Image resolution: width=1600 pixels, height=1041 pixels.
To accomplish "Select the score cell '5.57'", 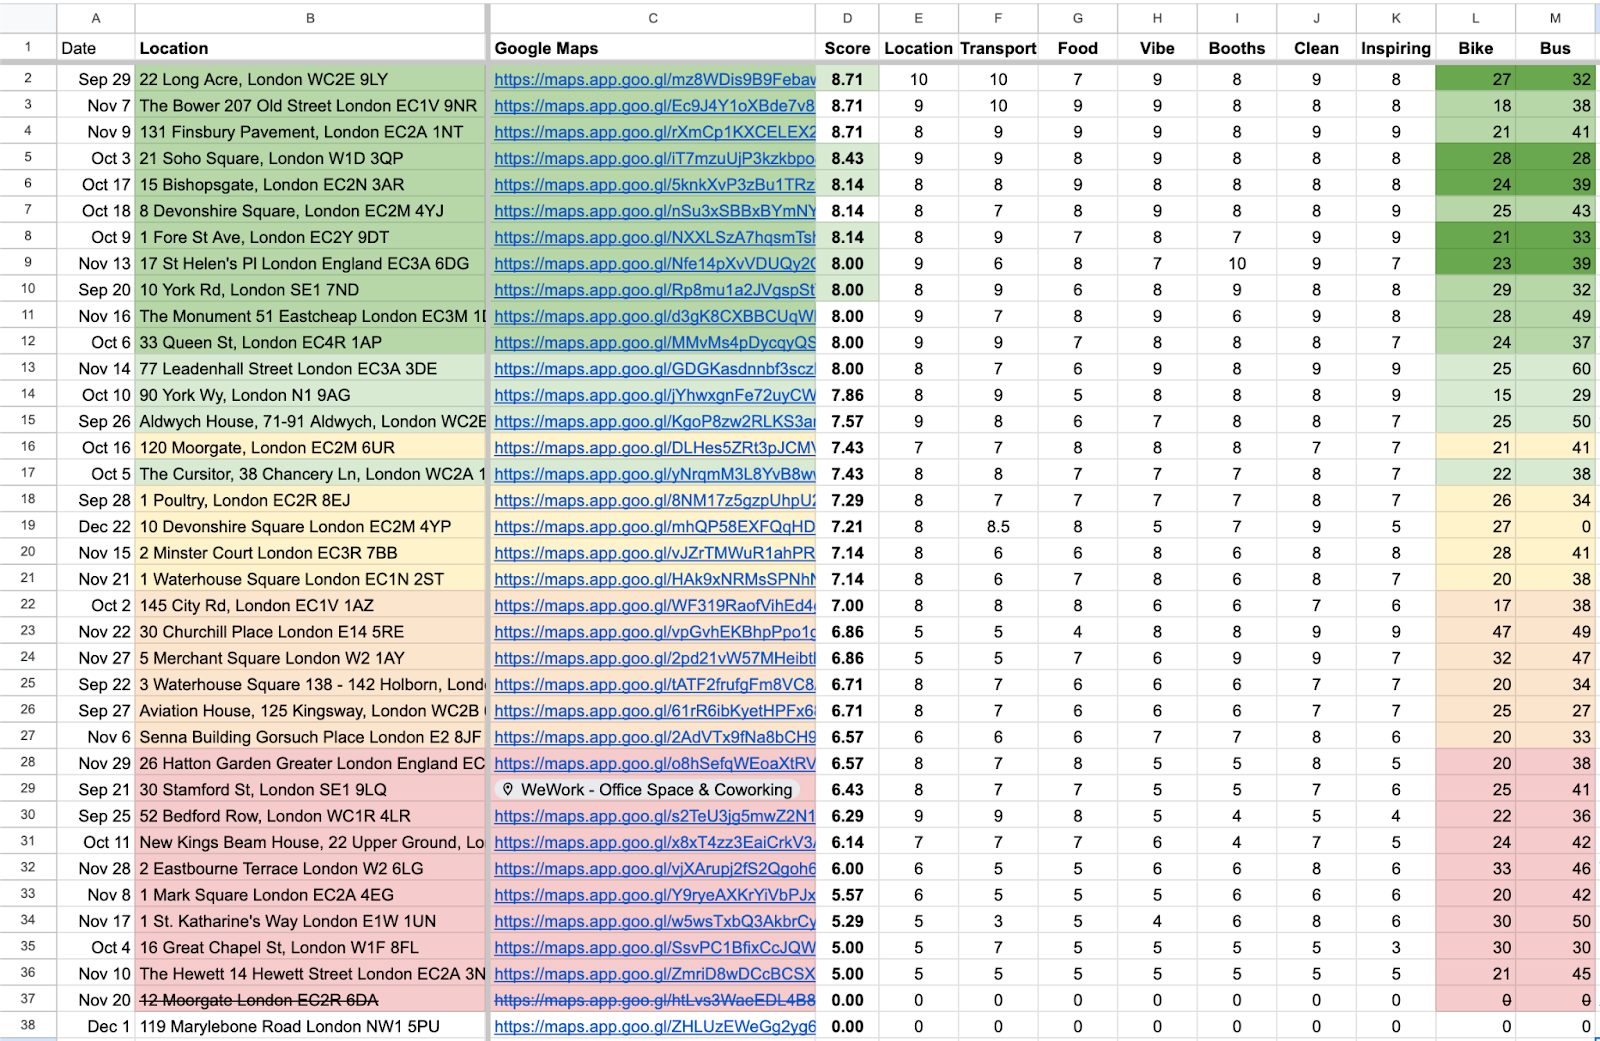I will click(x=847, y=895).
